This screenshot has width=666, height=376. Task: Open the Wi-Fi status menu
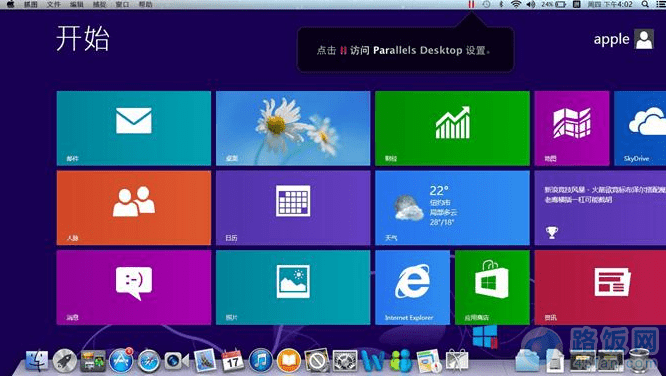point(516,4)
